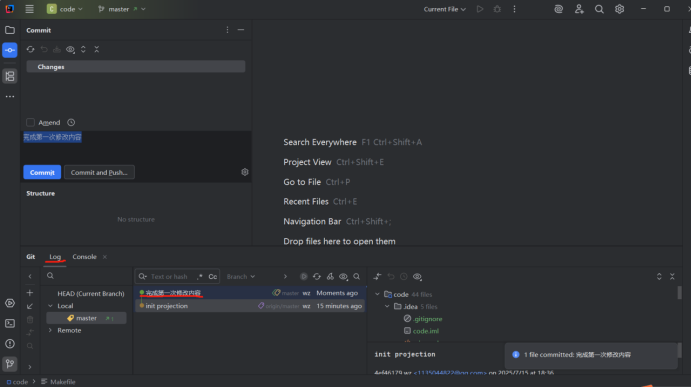Cherry-pick selected commit icon
This screenshot has height=387, width=691.
click(x=330, y=276)
